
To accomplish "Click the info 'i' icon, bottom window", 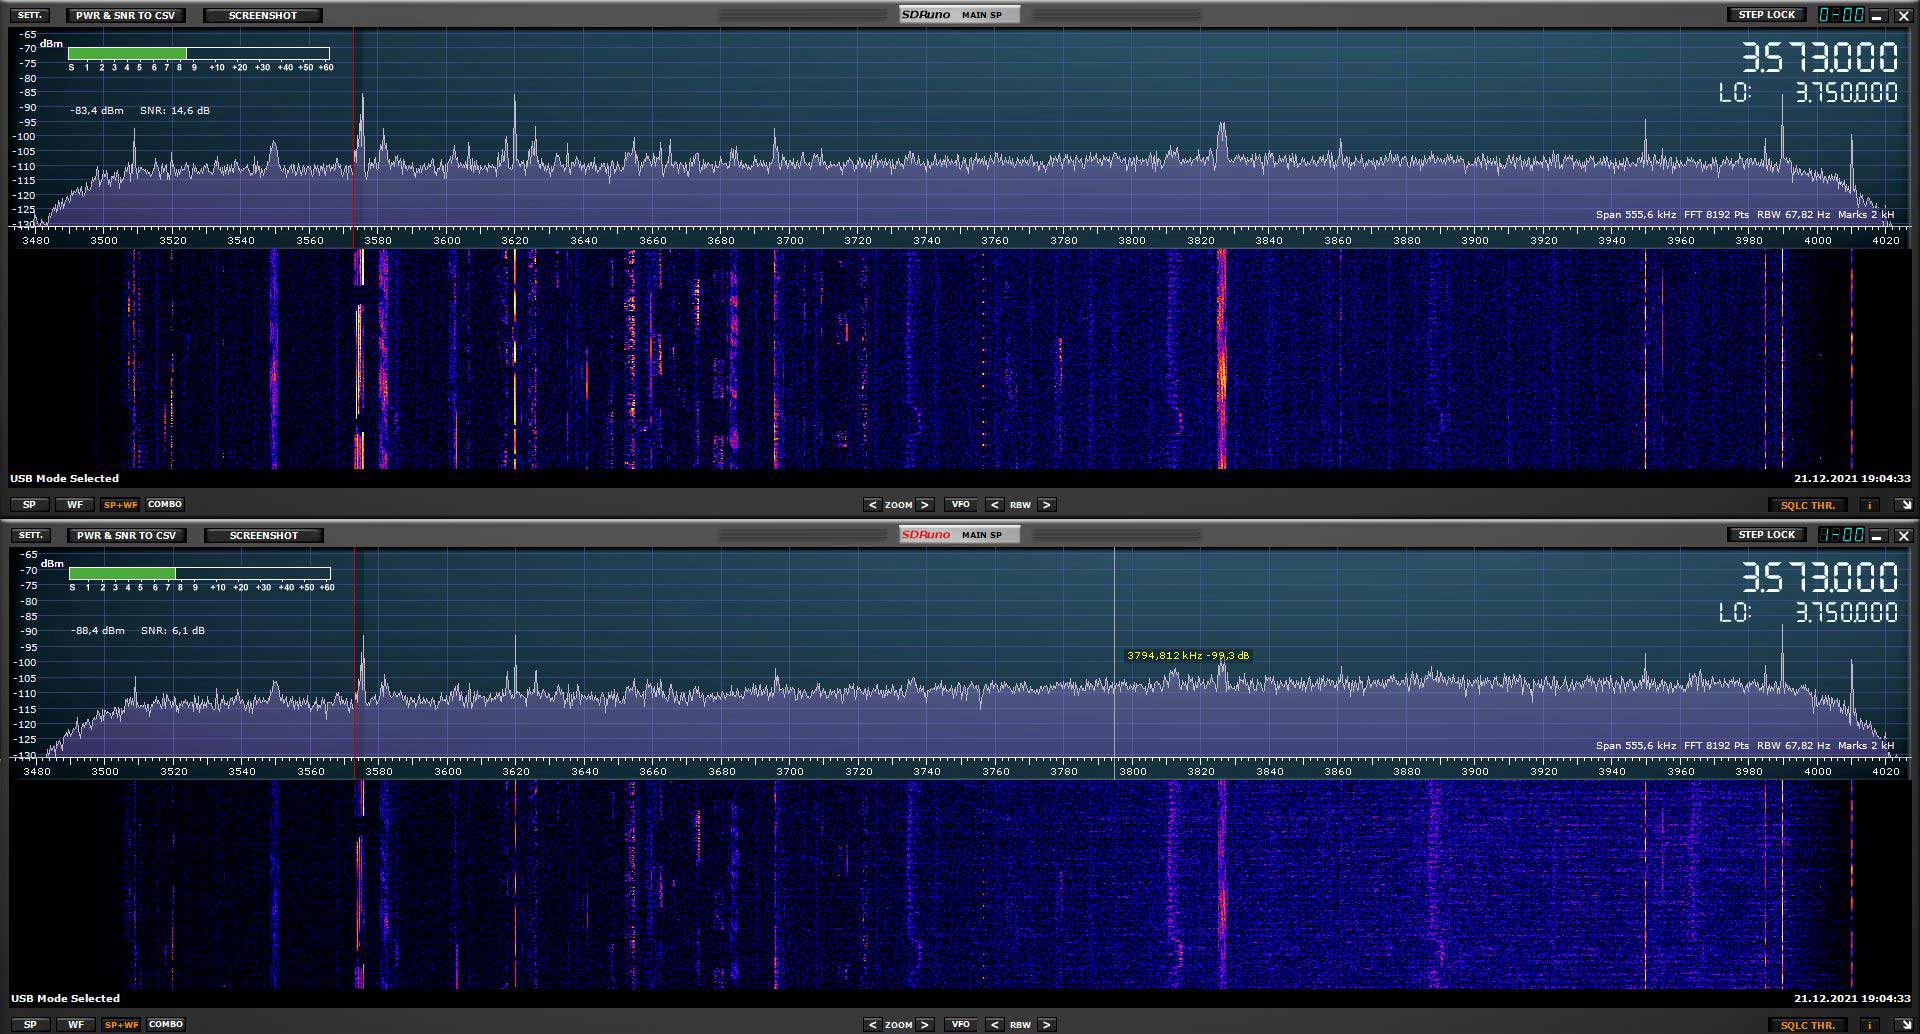I will (x=1870, y=1025).
